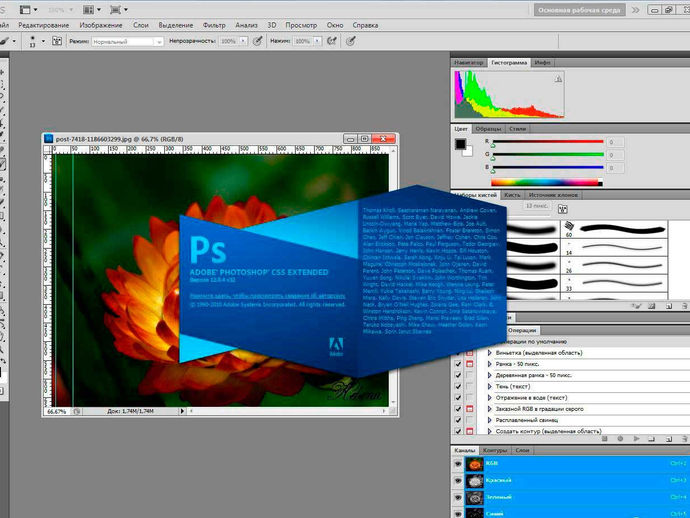This screenshot has width=690, height=518.
Task: Expand the Расплавленный свинец action triangle
Action: coord(489,420)
